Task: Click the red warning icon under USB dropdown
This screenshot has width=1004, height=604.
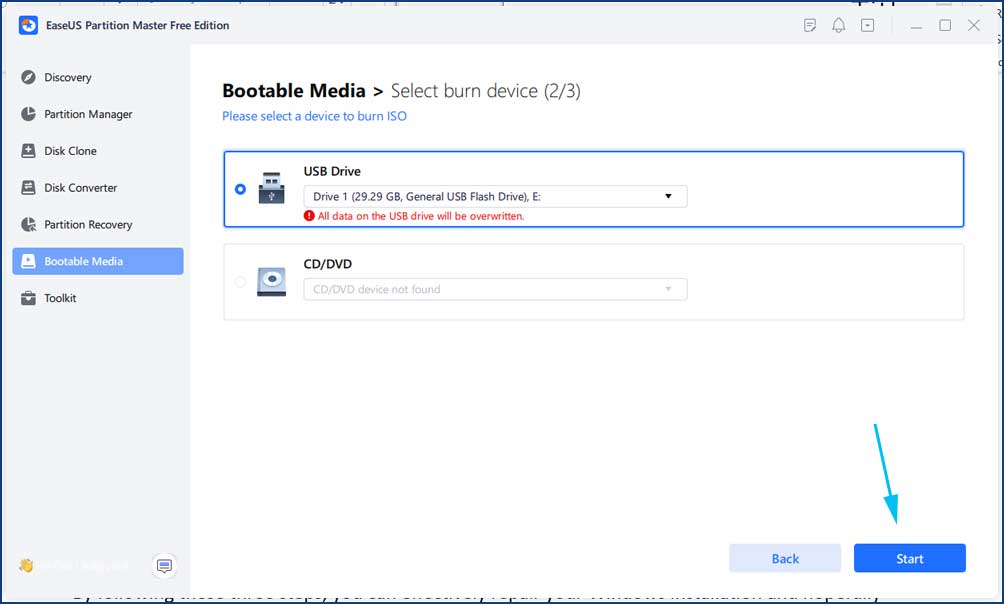Action: click(309, 216)
